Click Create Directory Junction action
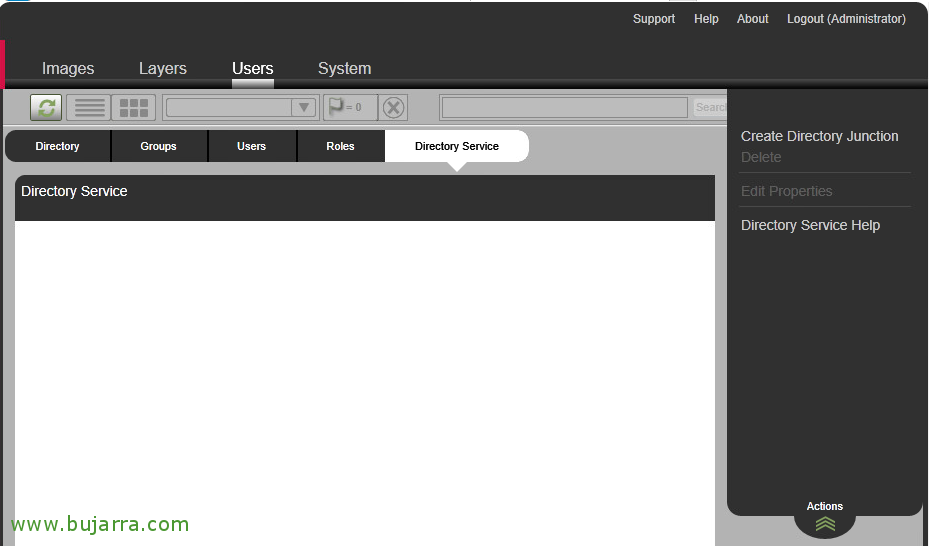 click(x=819, y=136)
